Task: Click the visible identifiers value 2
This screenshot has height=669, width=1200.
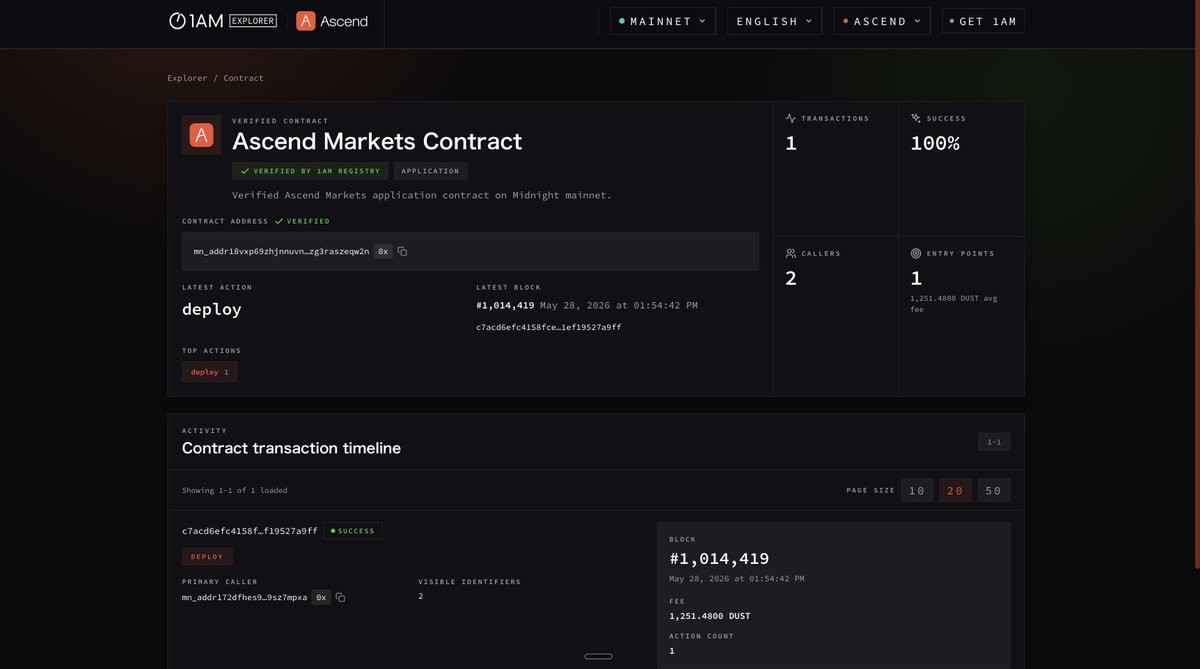Action: click(420, 596)
